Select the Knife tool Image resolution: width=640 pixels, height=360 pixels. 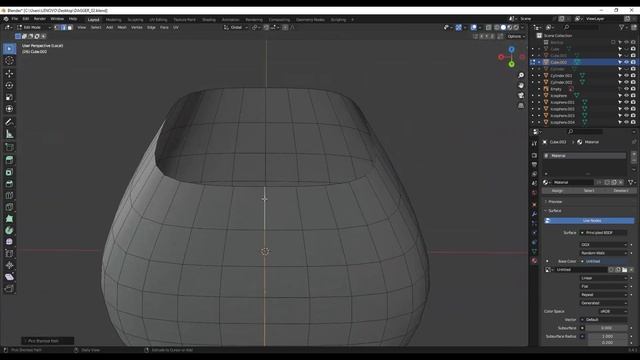tap(9, 207)
